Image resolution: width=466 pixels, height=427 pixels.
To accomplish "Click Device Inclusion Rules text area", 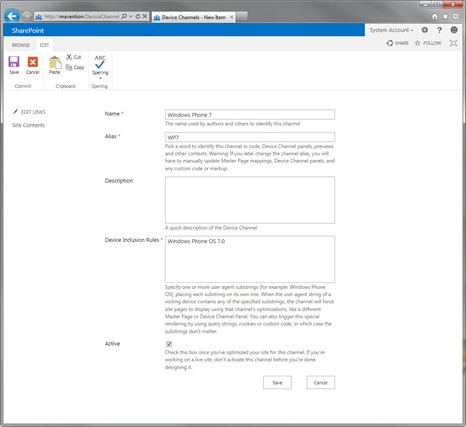I will click(x=250, y=259).
